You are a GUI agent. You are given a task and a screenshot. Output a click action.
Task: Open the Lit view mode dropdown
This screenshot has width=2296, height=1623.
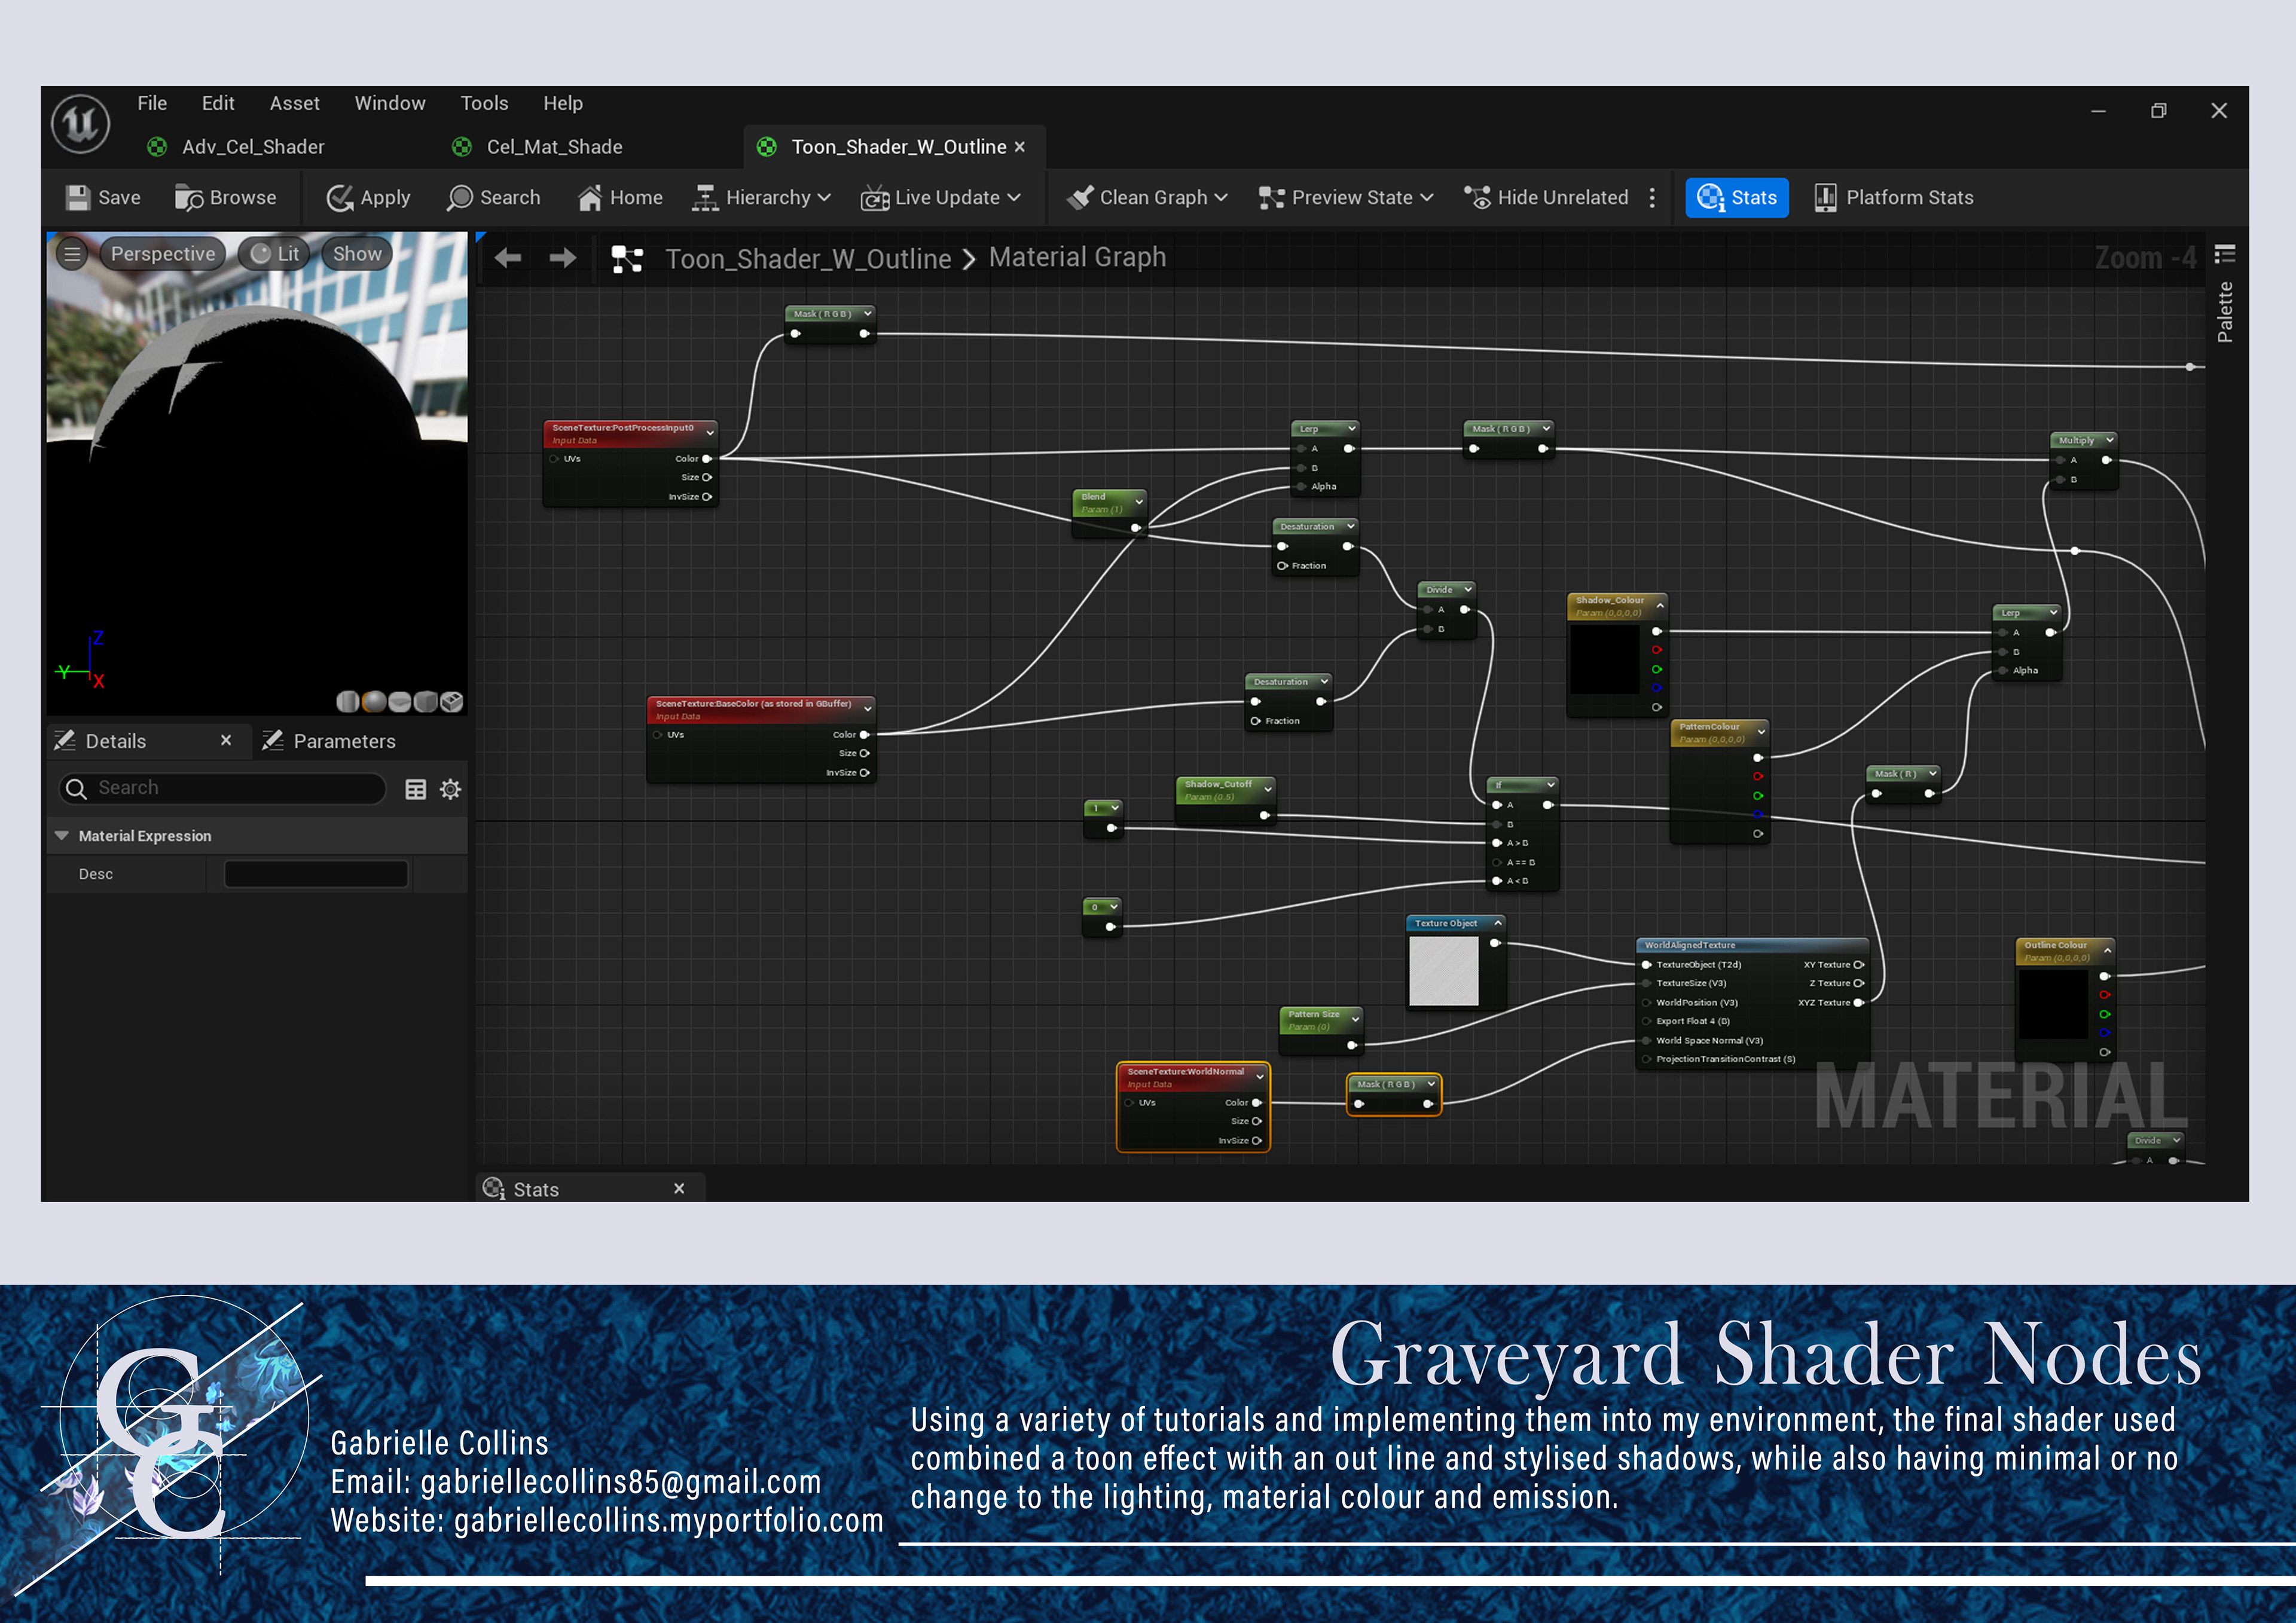click(275, 254)
